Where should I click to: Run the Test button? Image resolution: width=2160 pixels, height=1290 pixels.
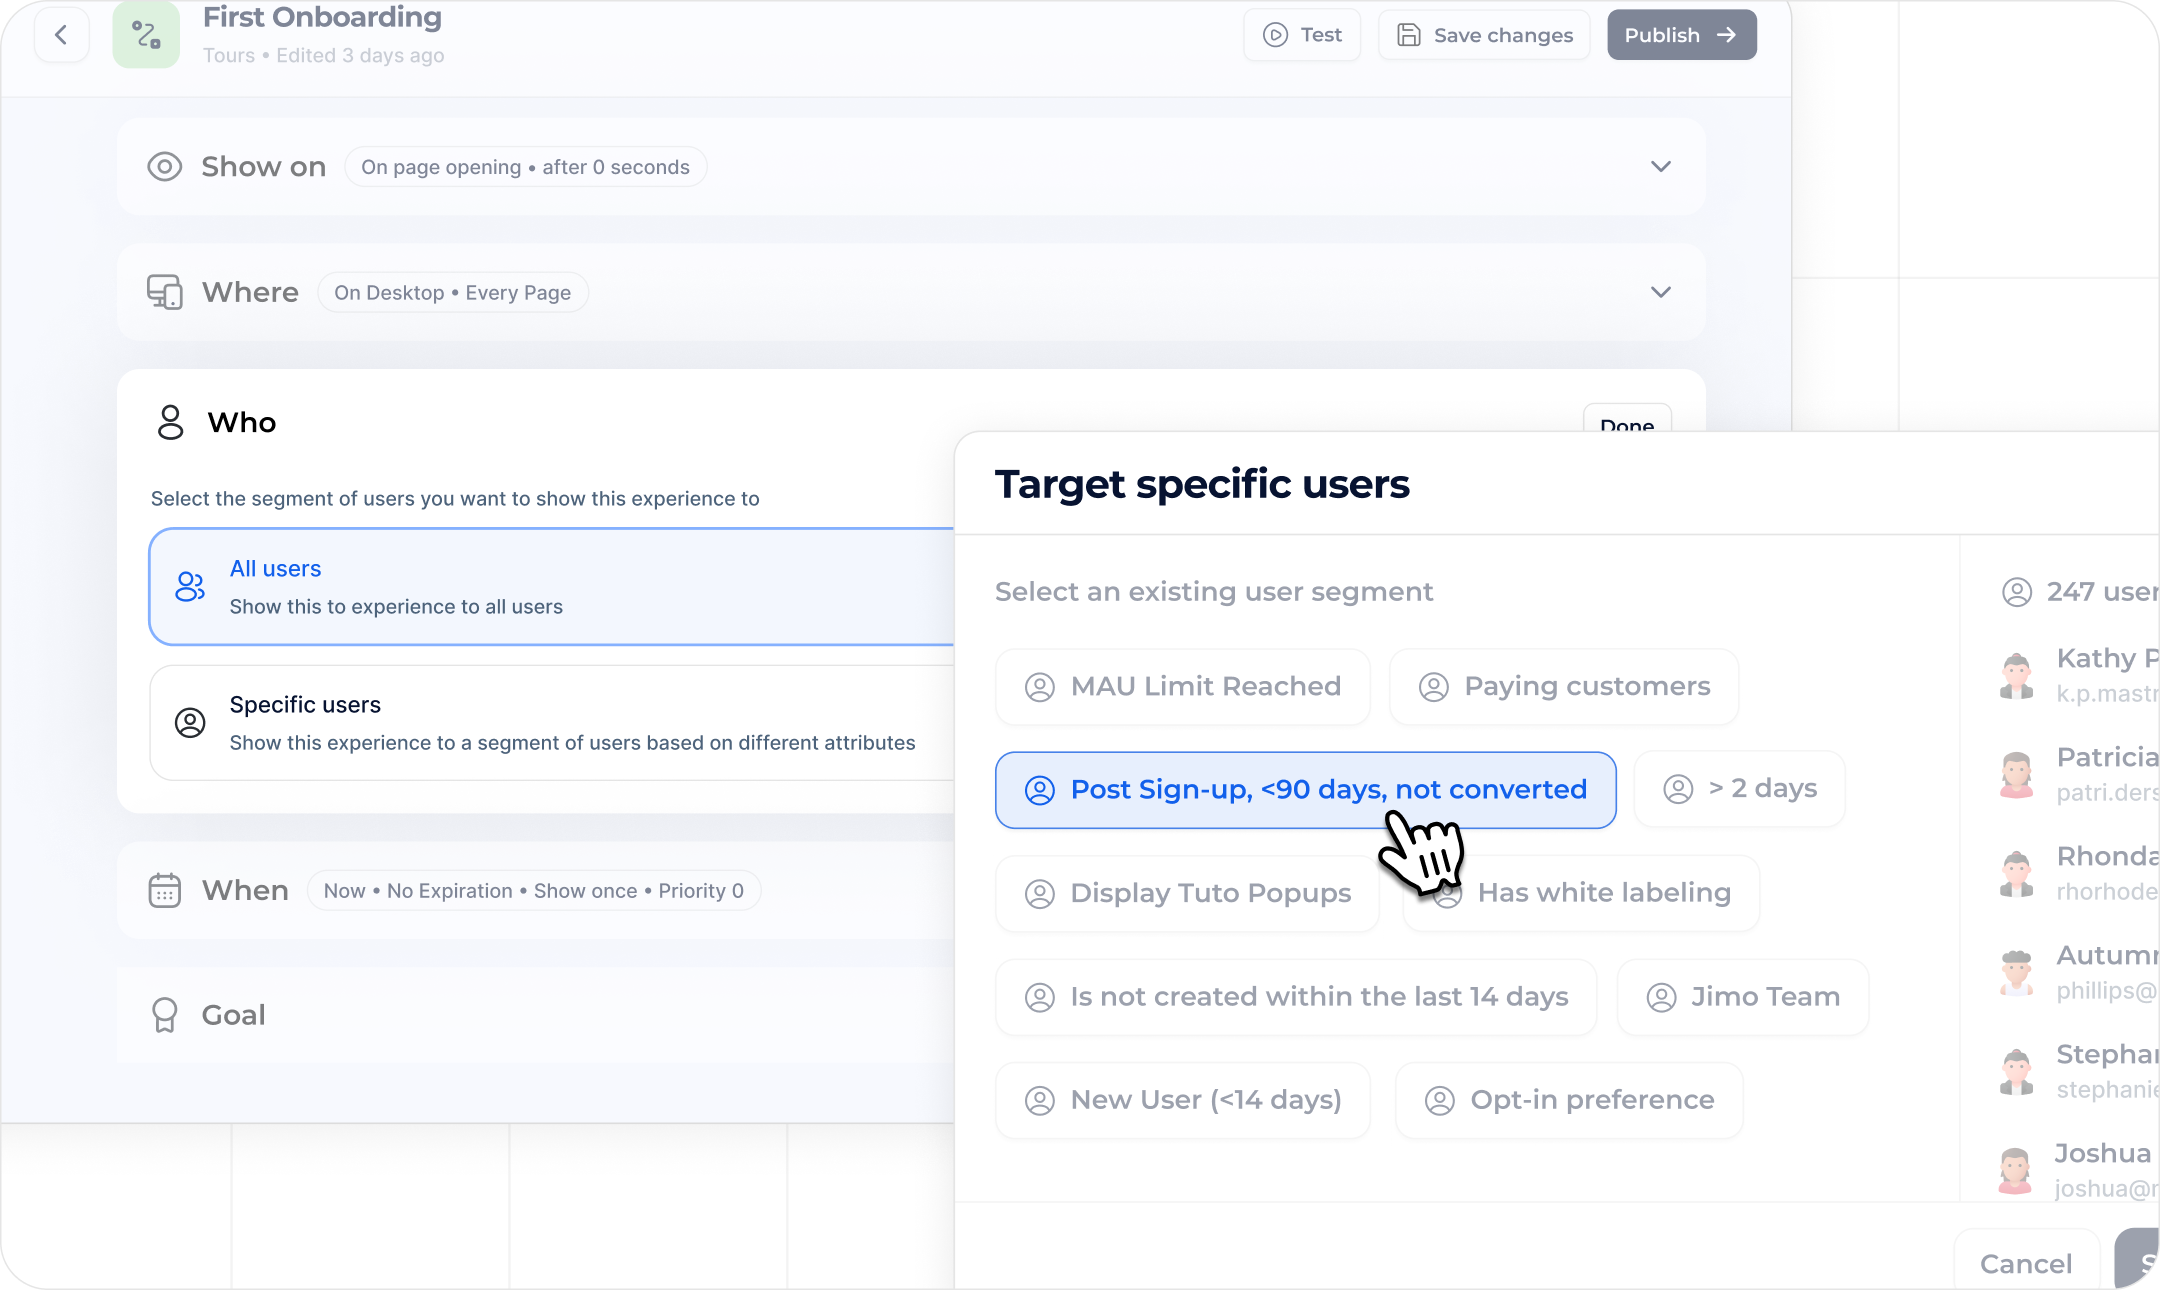point(1302,35)
